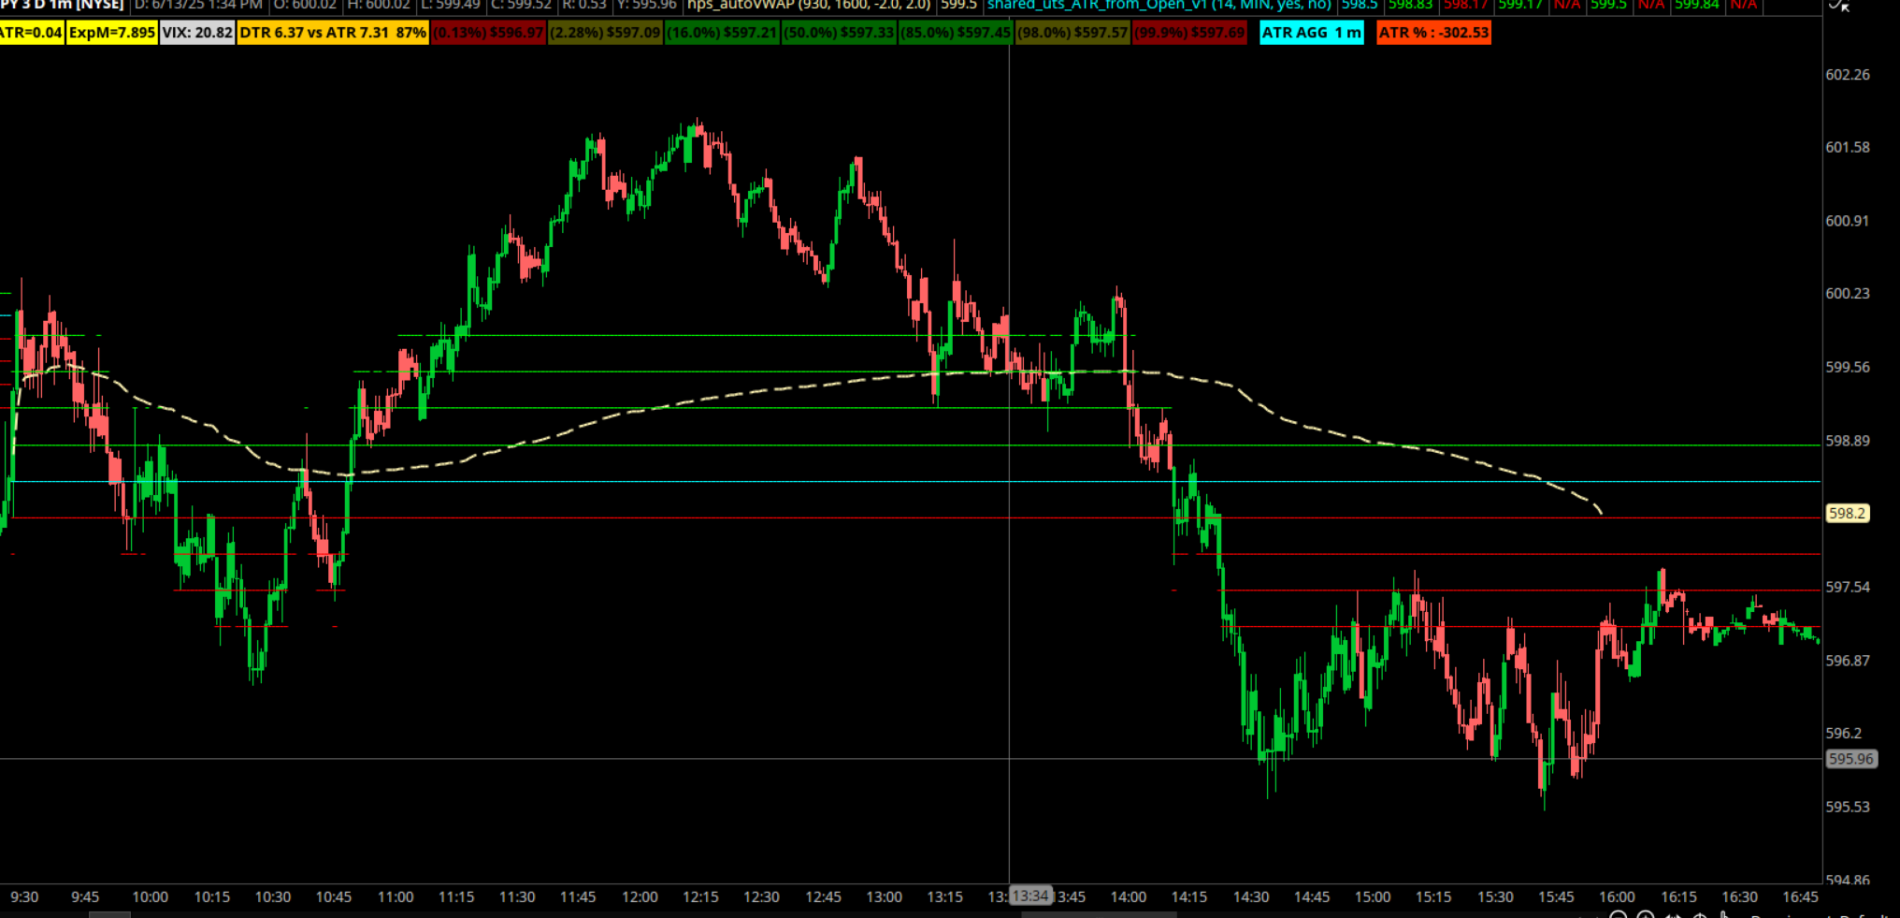1900x918 pixels.
Task: Click the 598.83 green study value
Action: (1411, 5)
